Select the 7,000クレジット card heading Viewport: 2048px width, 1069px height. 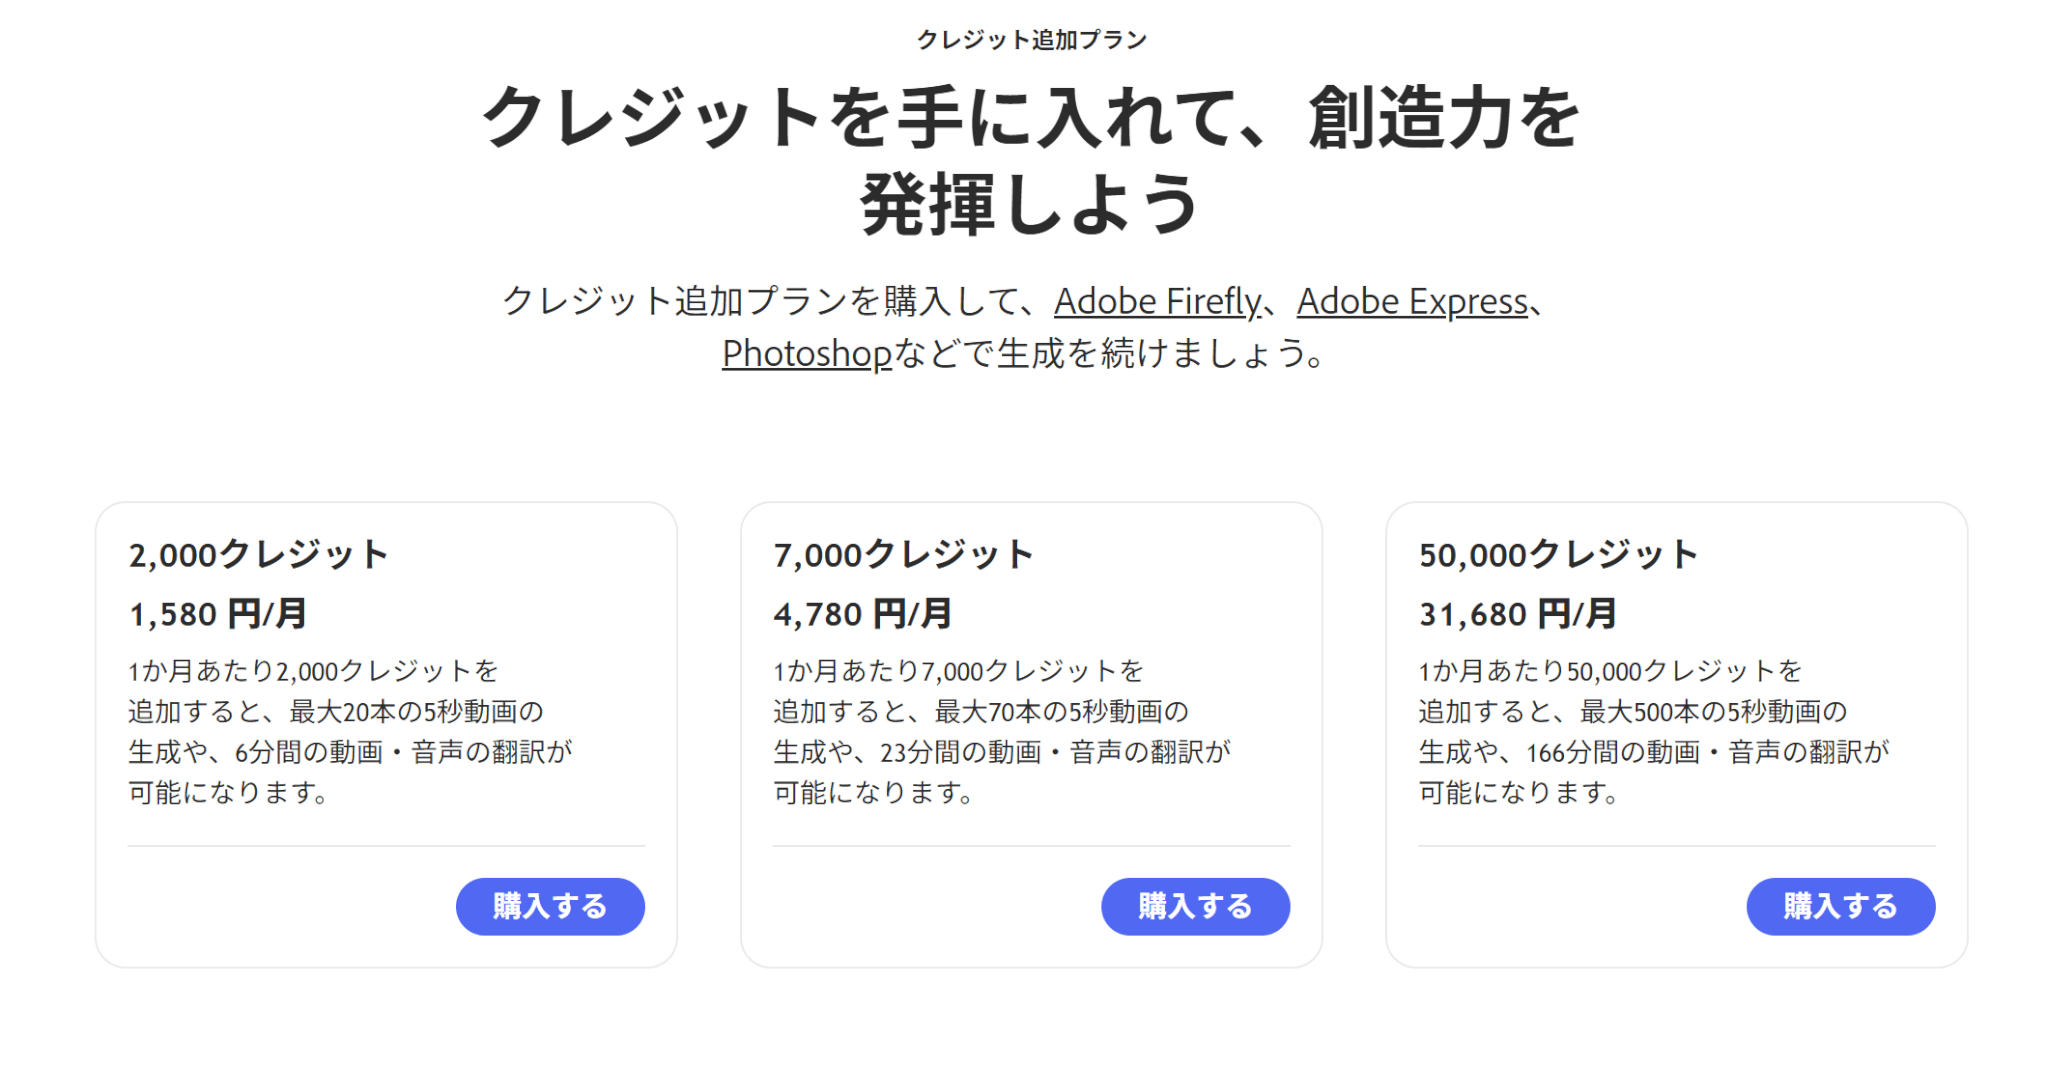coord(903,554)
